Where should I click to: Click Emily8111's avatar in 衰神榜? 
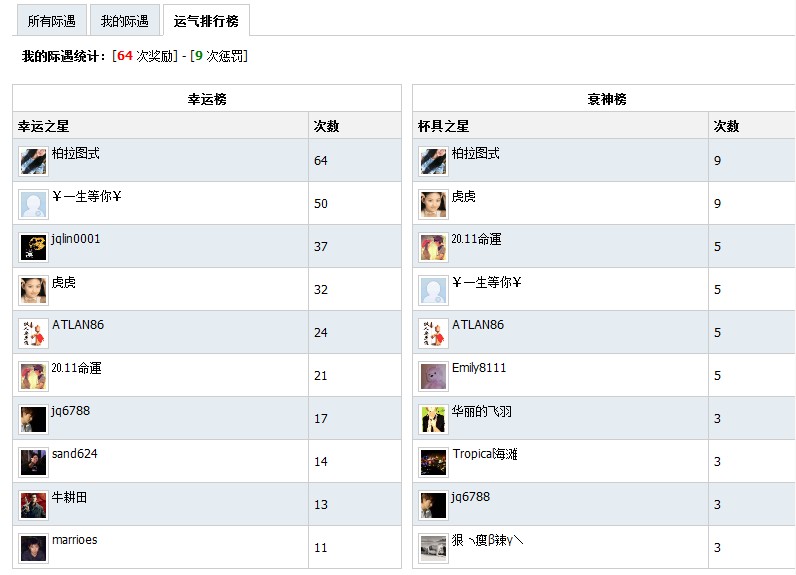click(433, 376)
